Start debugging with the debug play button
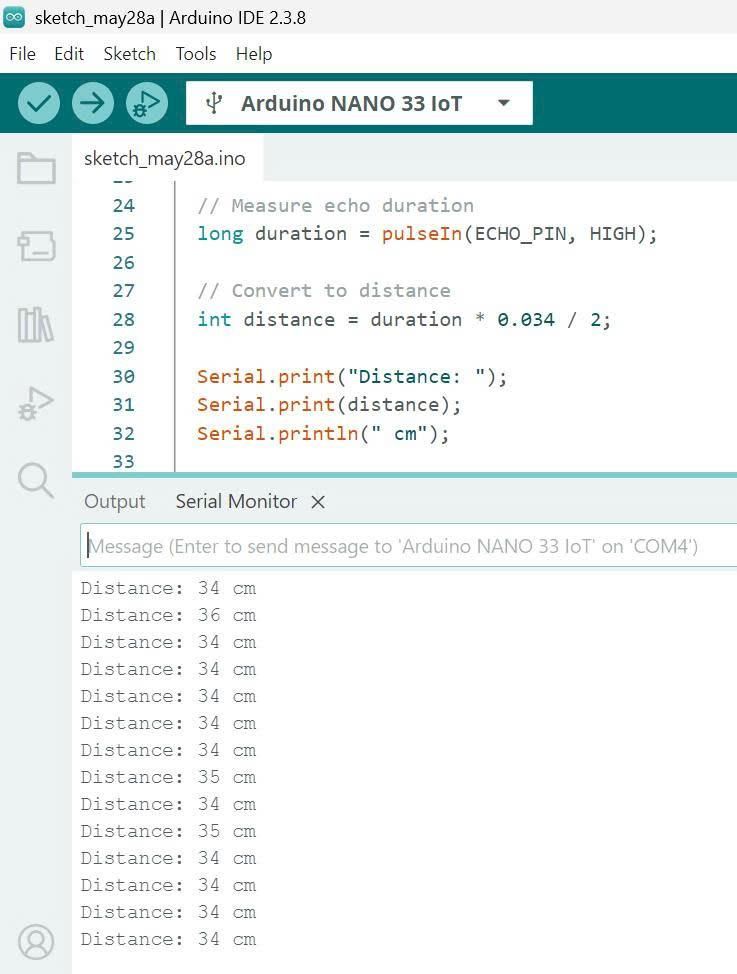This screenshot has height=974, width=737. click(147, 102)
